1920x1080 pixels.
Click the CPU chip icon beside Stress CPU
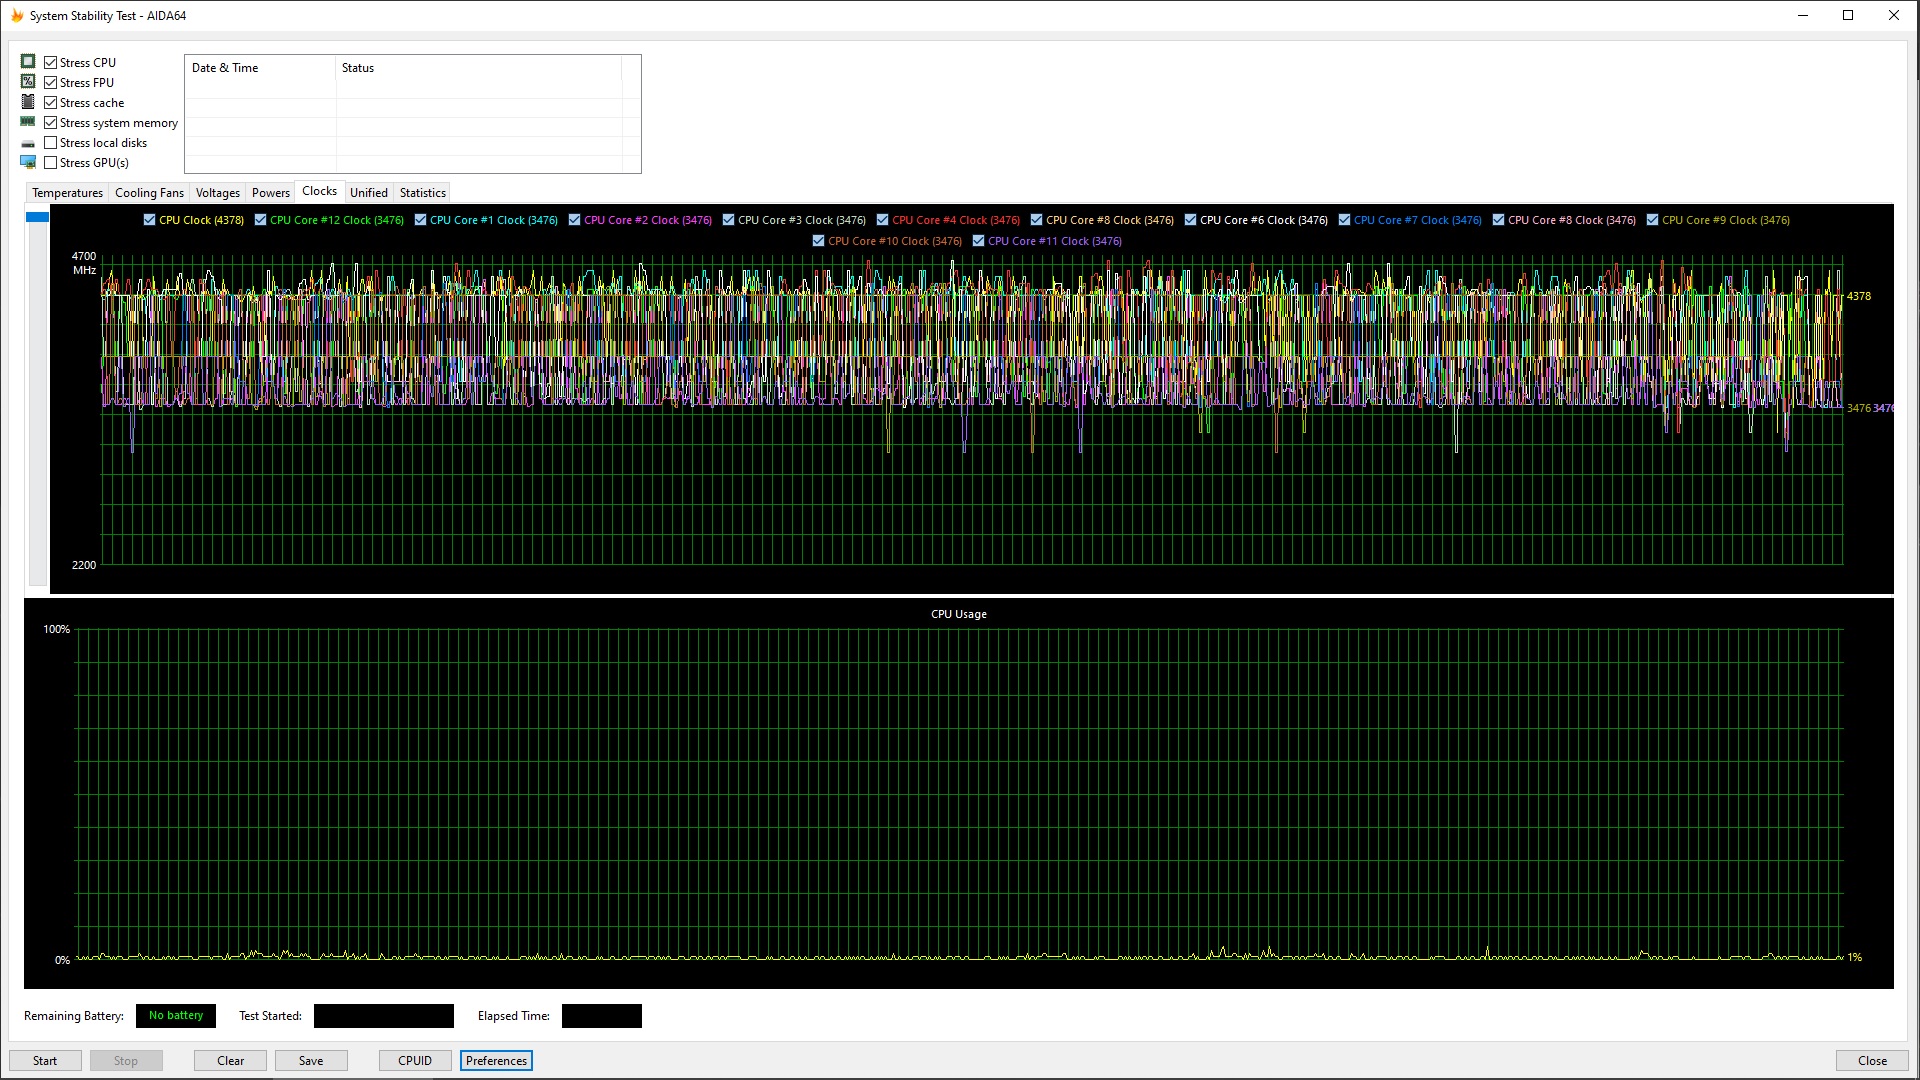(28, 62)
